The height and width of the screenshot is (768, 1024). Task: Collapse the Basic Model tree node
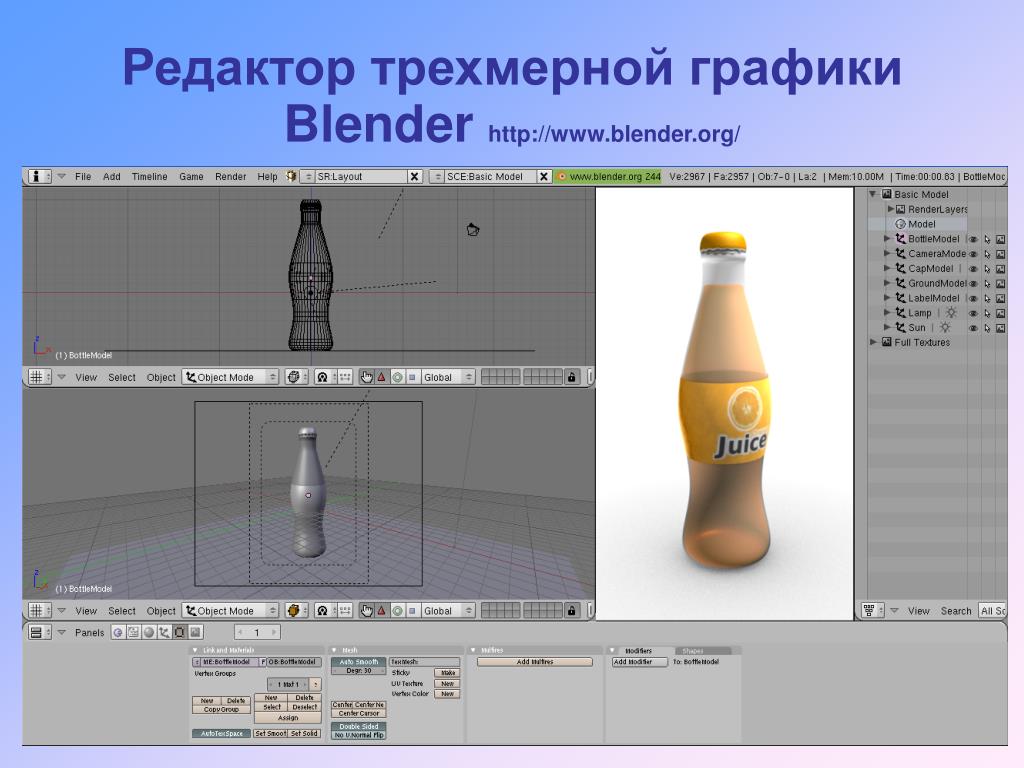point(872,194)
